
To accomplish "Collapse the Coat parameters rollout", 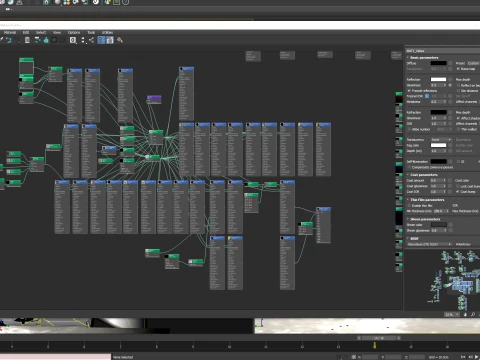I will tap(423, 175).
